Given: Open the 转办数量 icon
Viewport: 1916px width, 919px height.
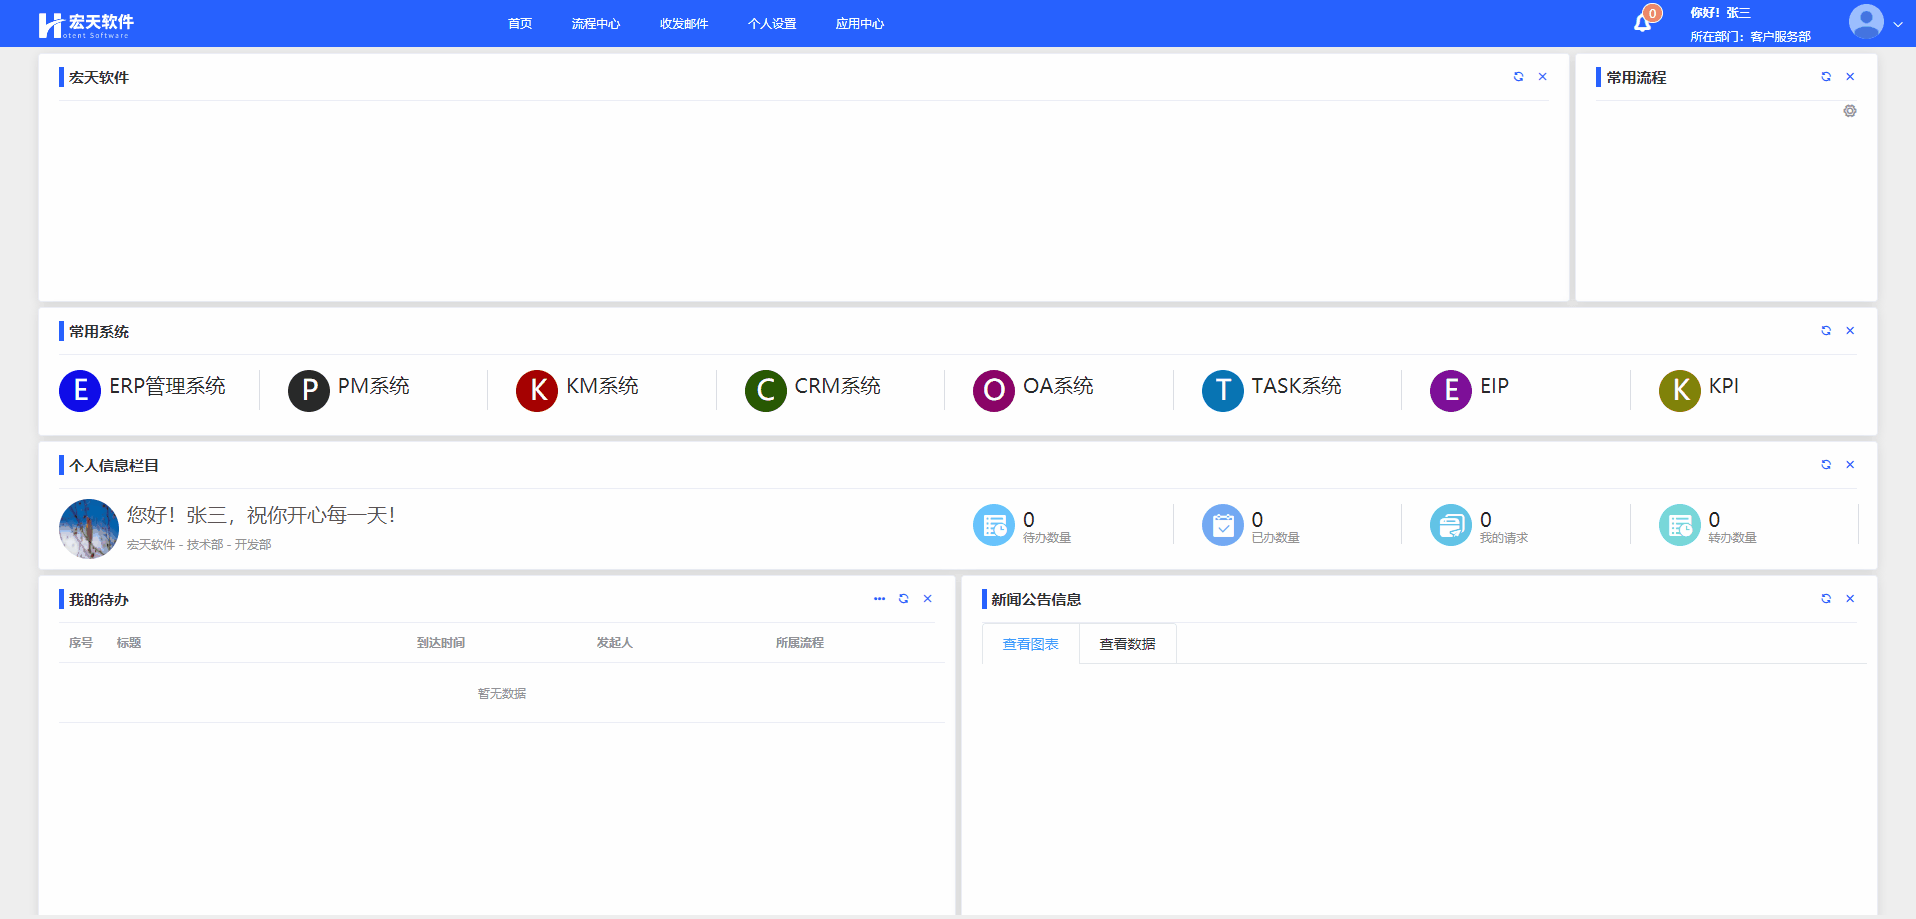Looking at the screenshot, I should point(1679,525).
